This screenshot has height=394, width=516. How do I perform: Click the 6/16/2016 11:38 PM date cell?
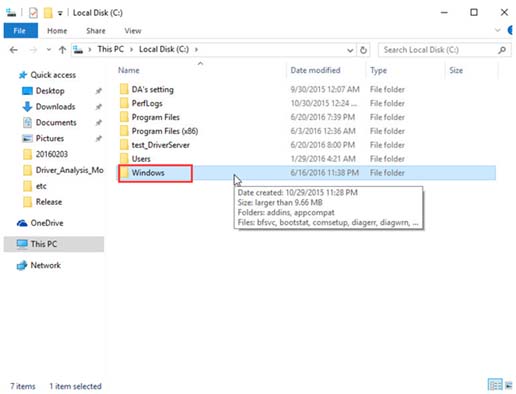click(324, 173)
